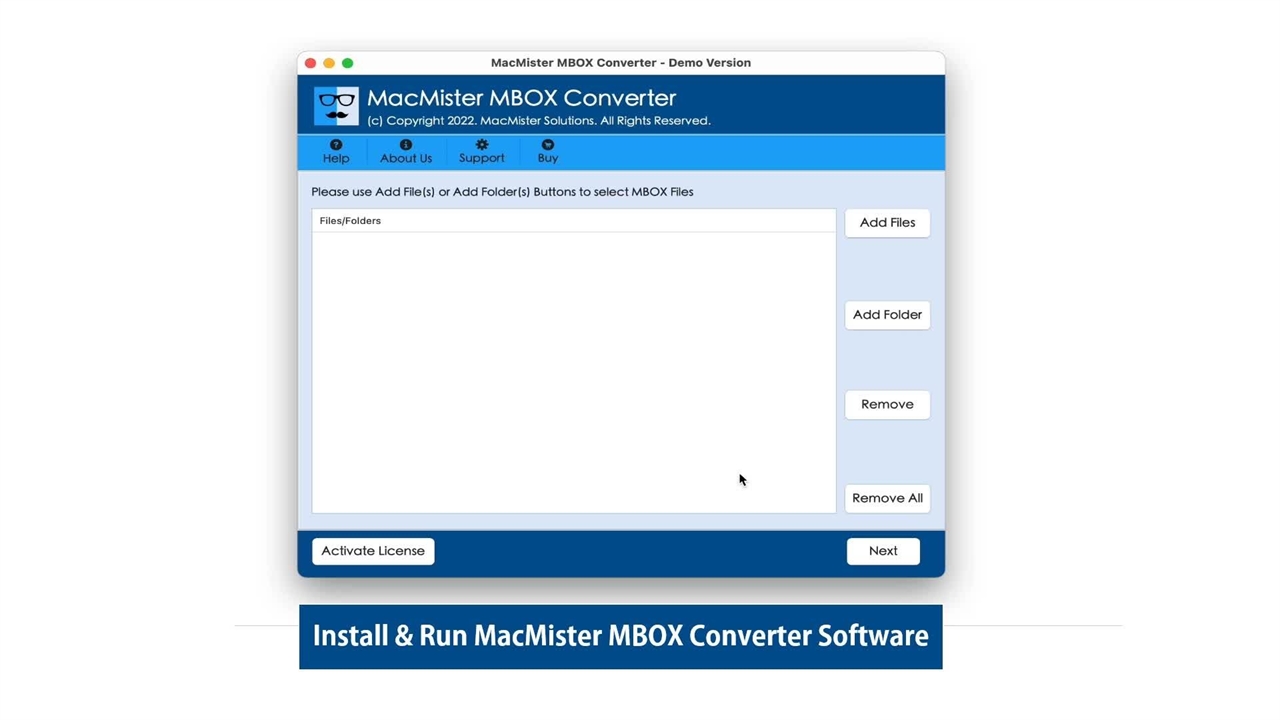Click the MacMister MBOX Converter header title
This screenshot has height=720, width=1280.
[x=521, y=98]
